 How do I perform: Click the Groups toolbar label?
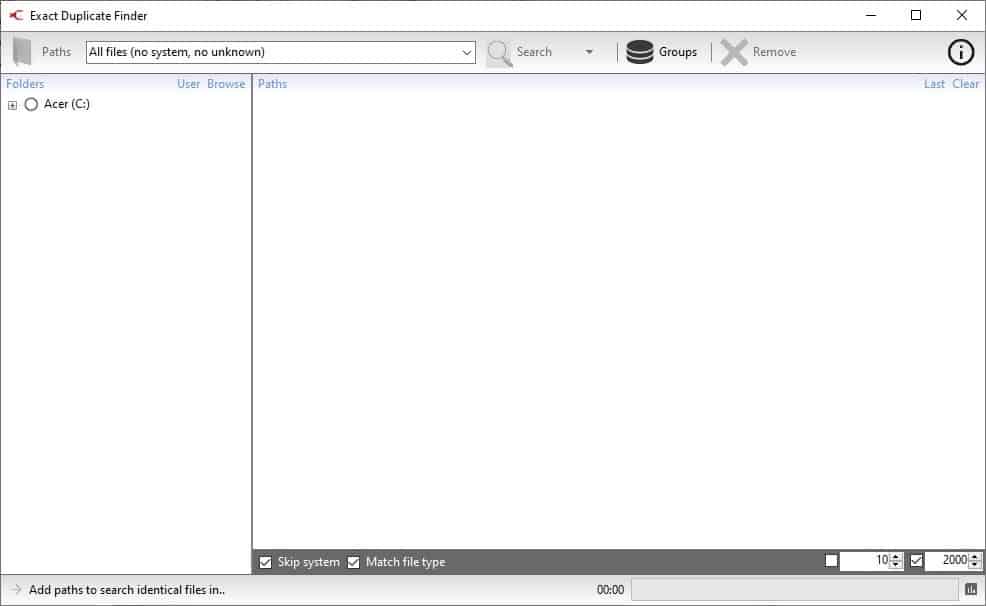point(677,52)
